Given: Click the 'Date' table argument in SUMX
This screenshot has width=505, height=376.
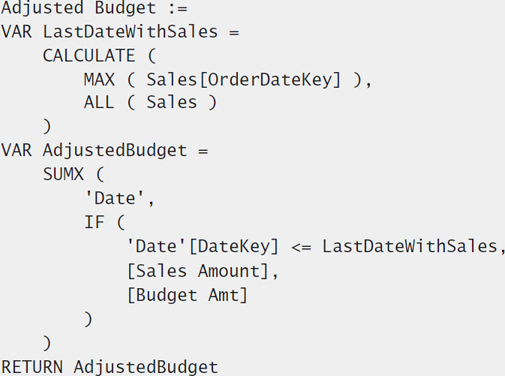Looking at the screenshot, I should point(115,198).
